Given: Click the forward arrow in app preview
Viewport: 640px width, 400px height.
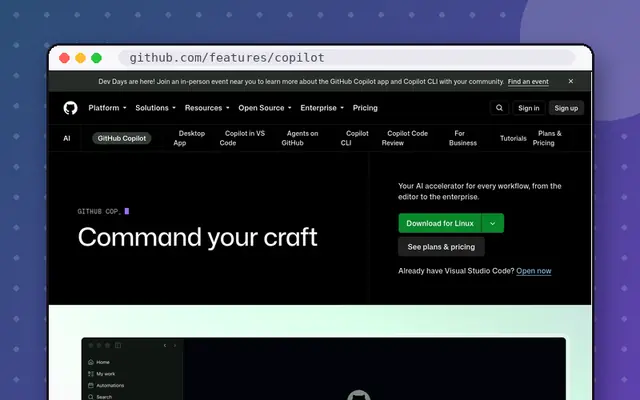Looking at the screenshot, I should pos(175,345).
